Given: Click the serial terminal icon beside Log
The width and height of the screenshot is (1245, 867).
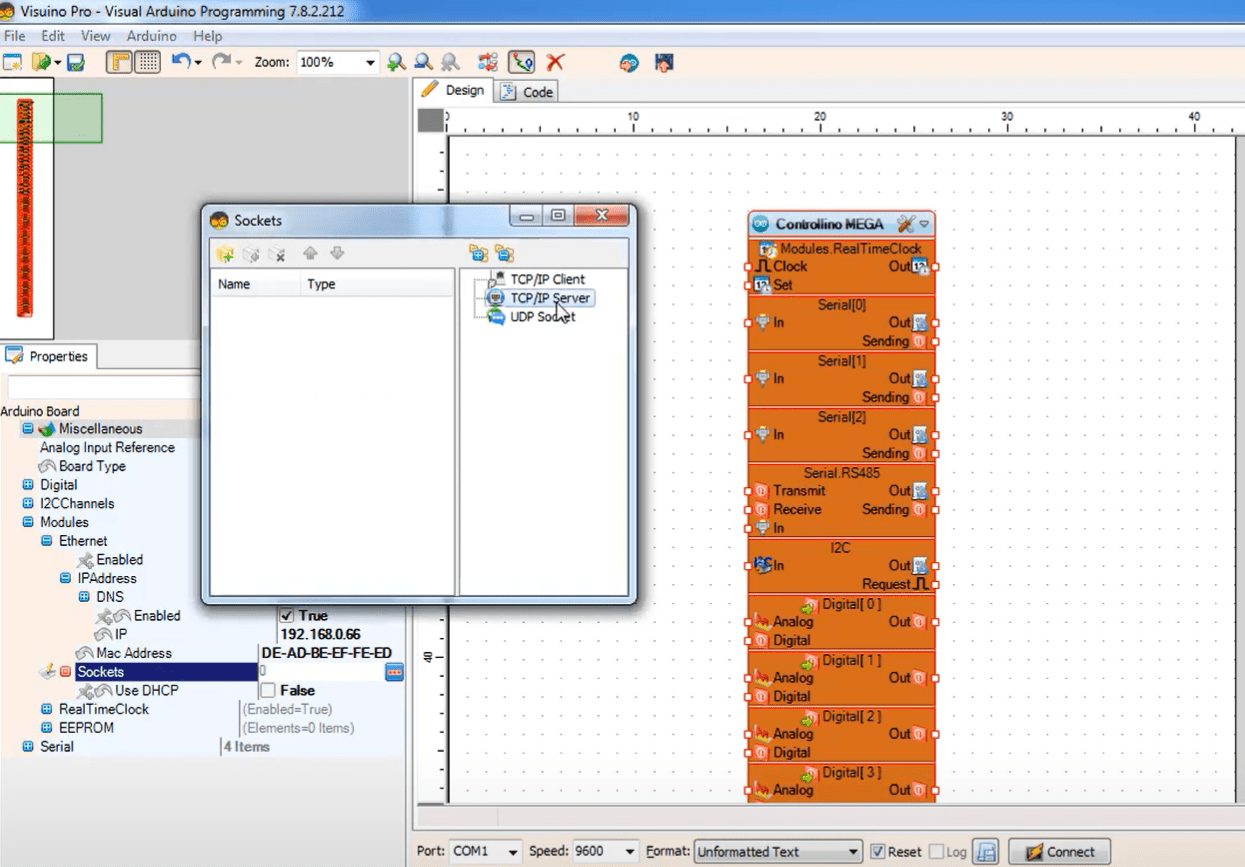Looking at the screenshot, I should coord(986,852).
